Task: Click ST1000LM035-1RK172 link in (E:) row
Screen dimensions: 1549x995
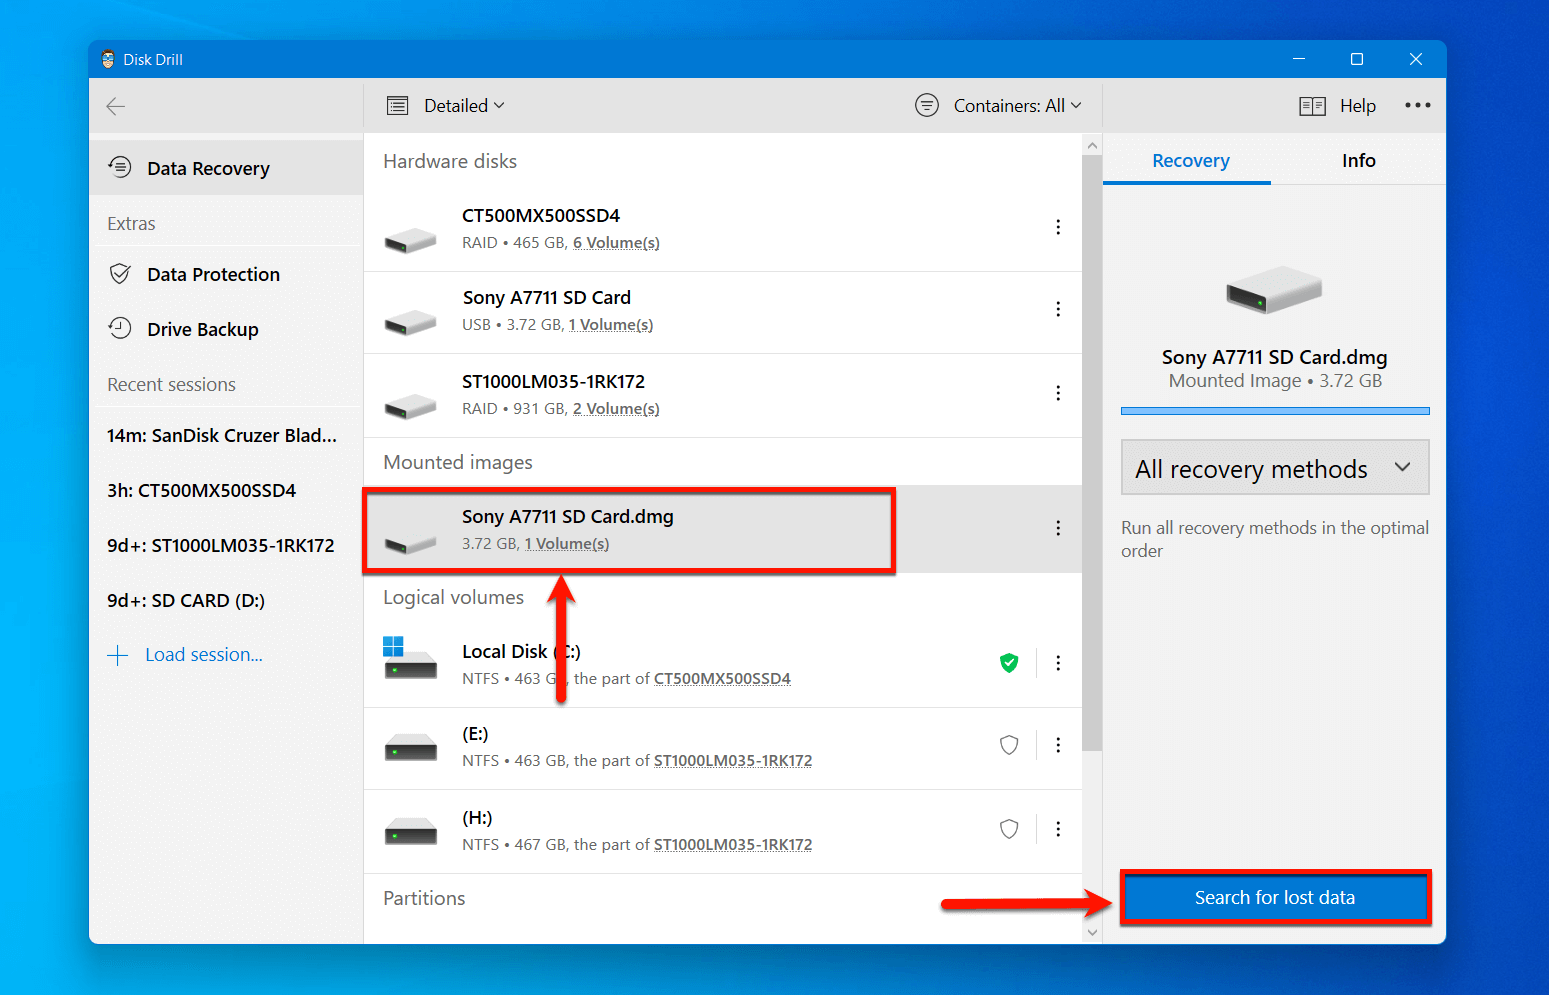Action: click(x=733, y=761)
